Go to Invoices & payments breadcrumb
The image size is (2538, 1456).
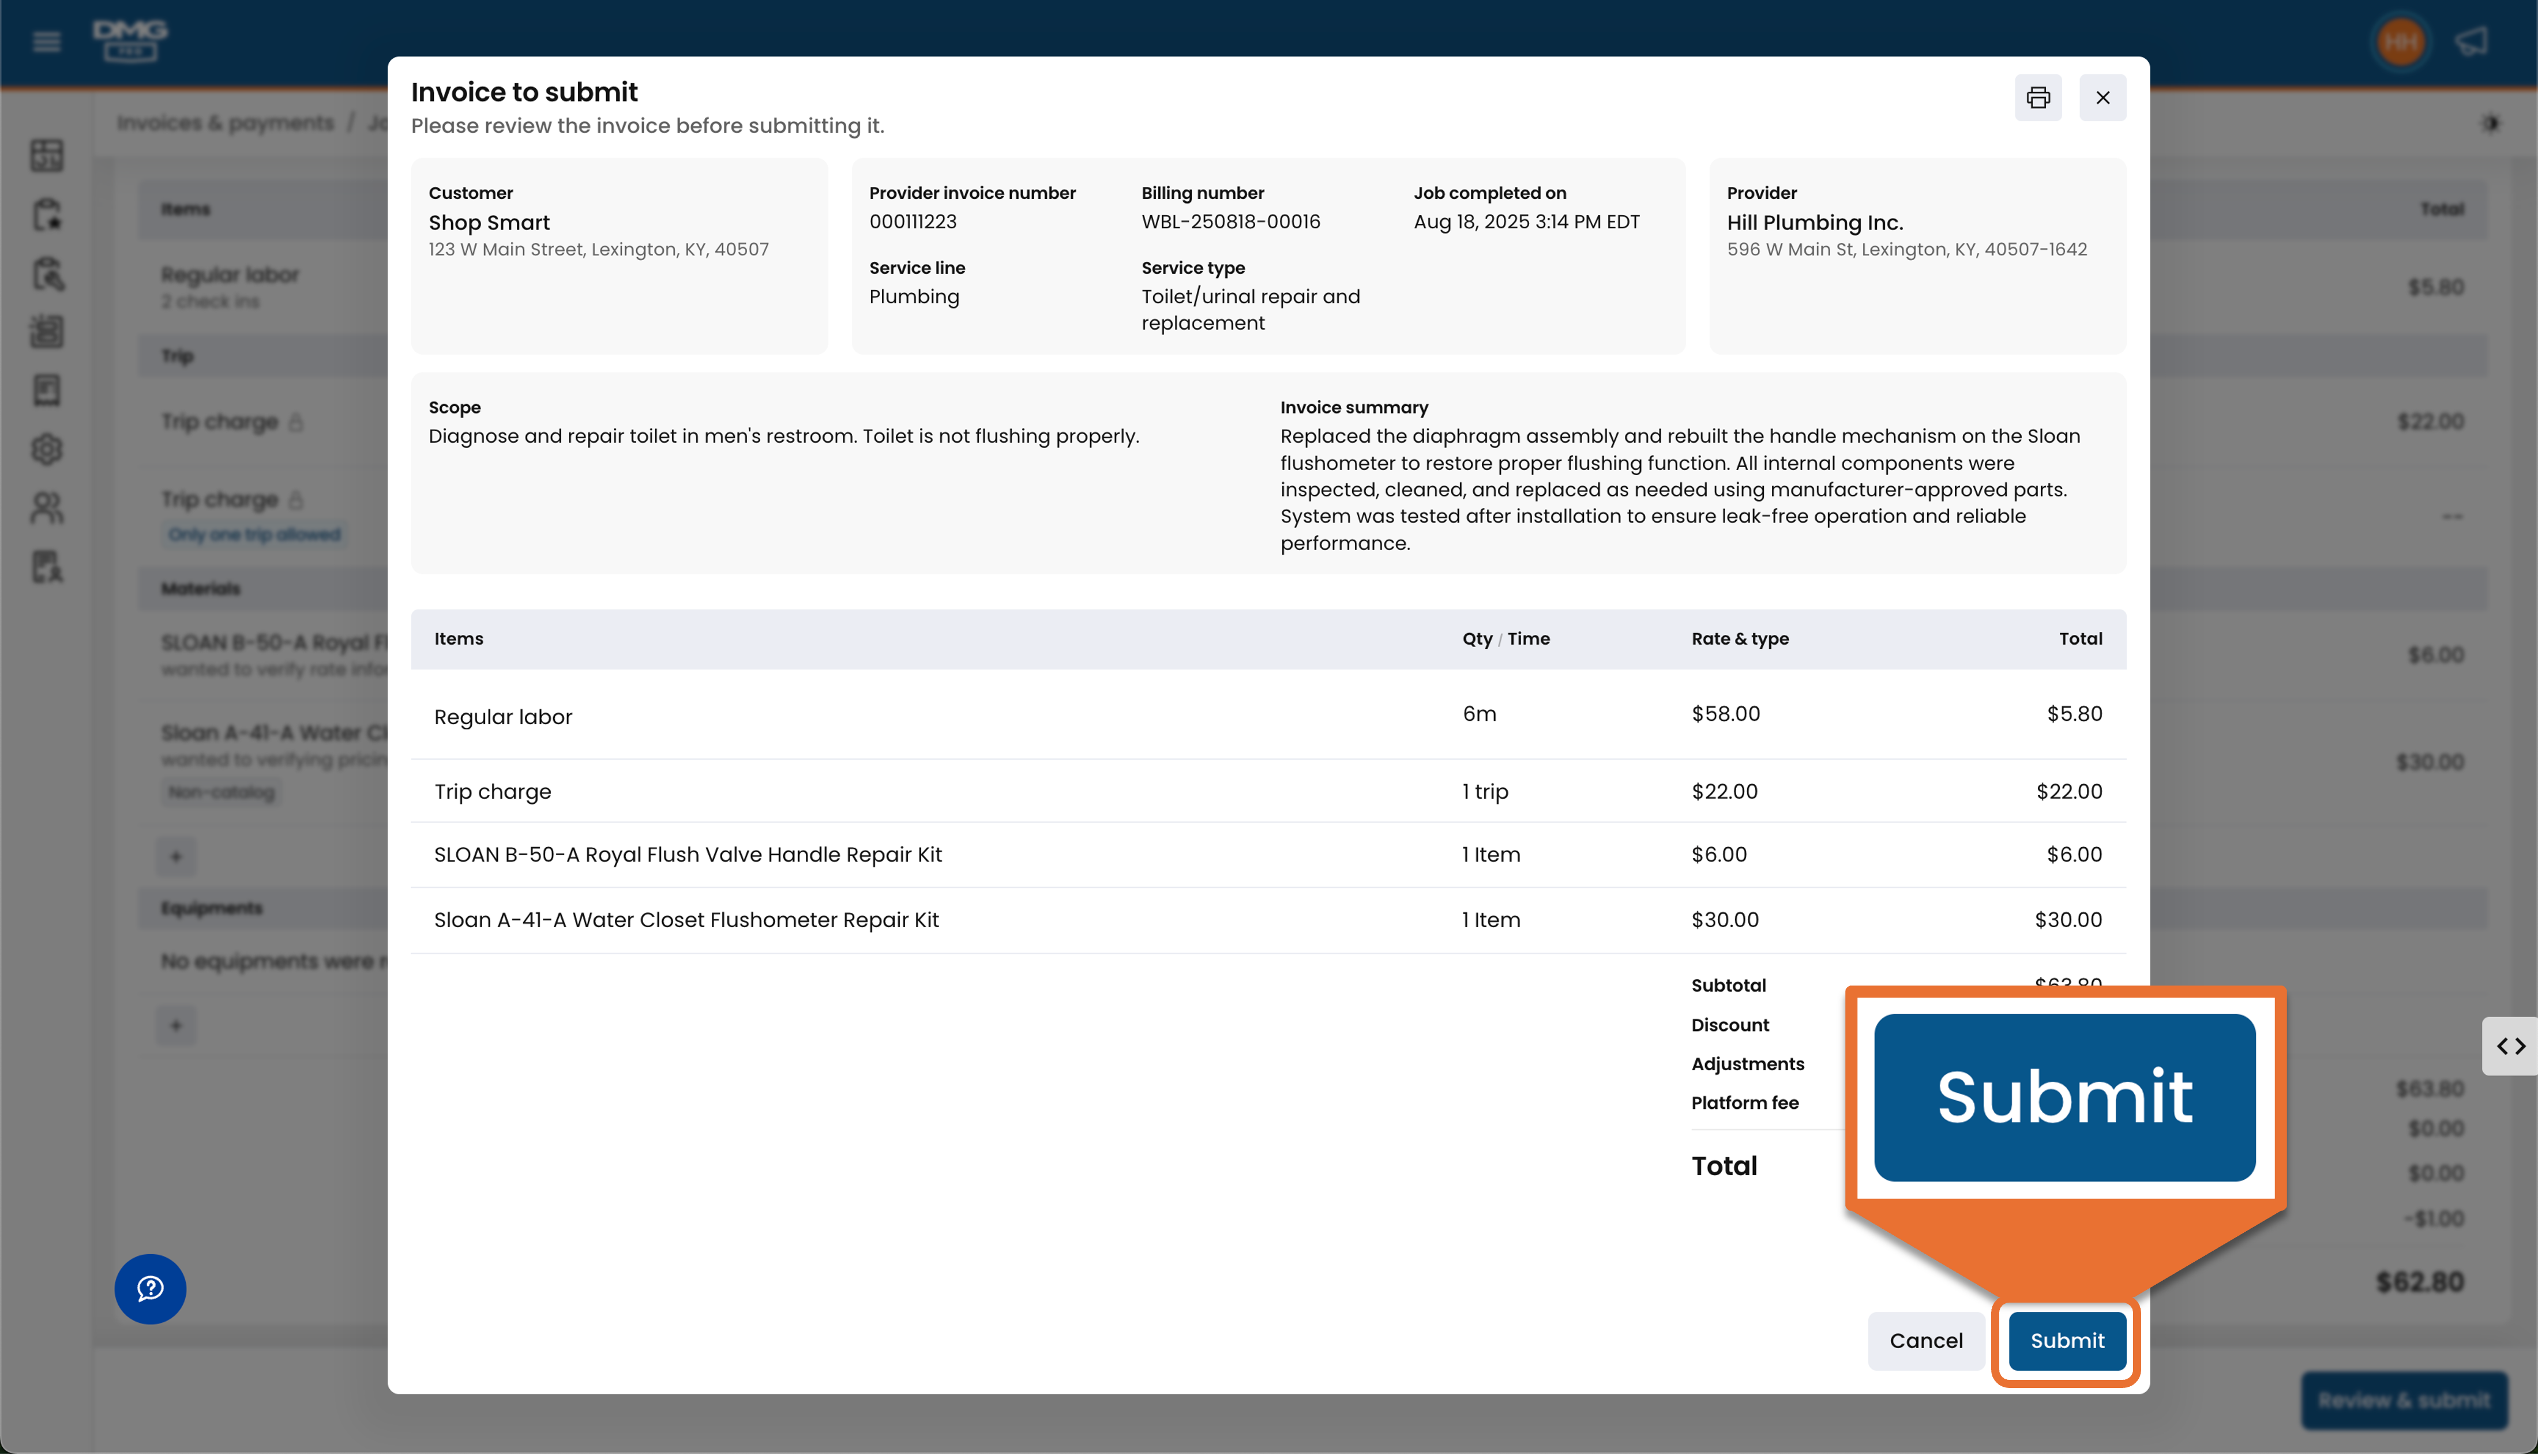[225, 123]
